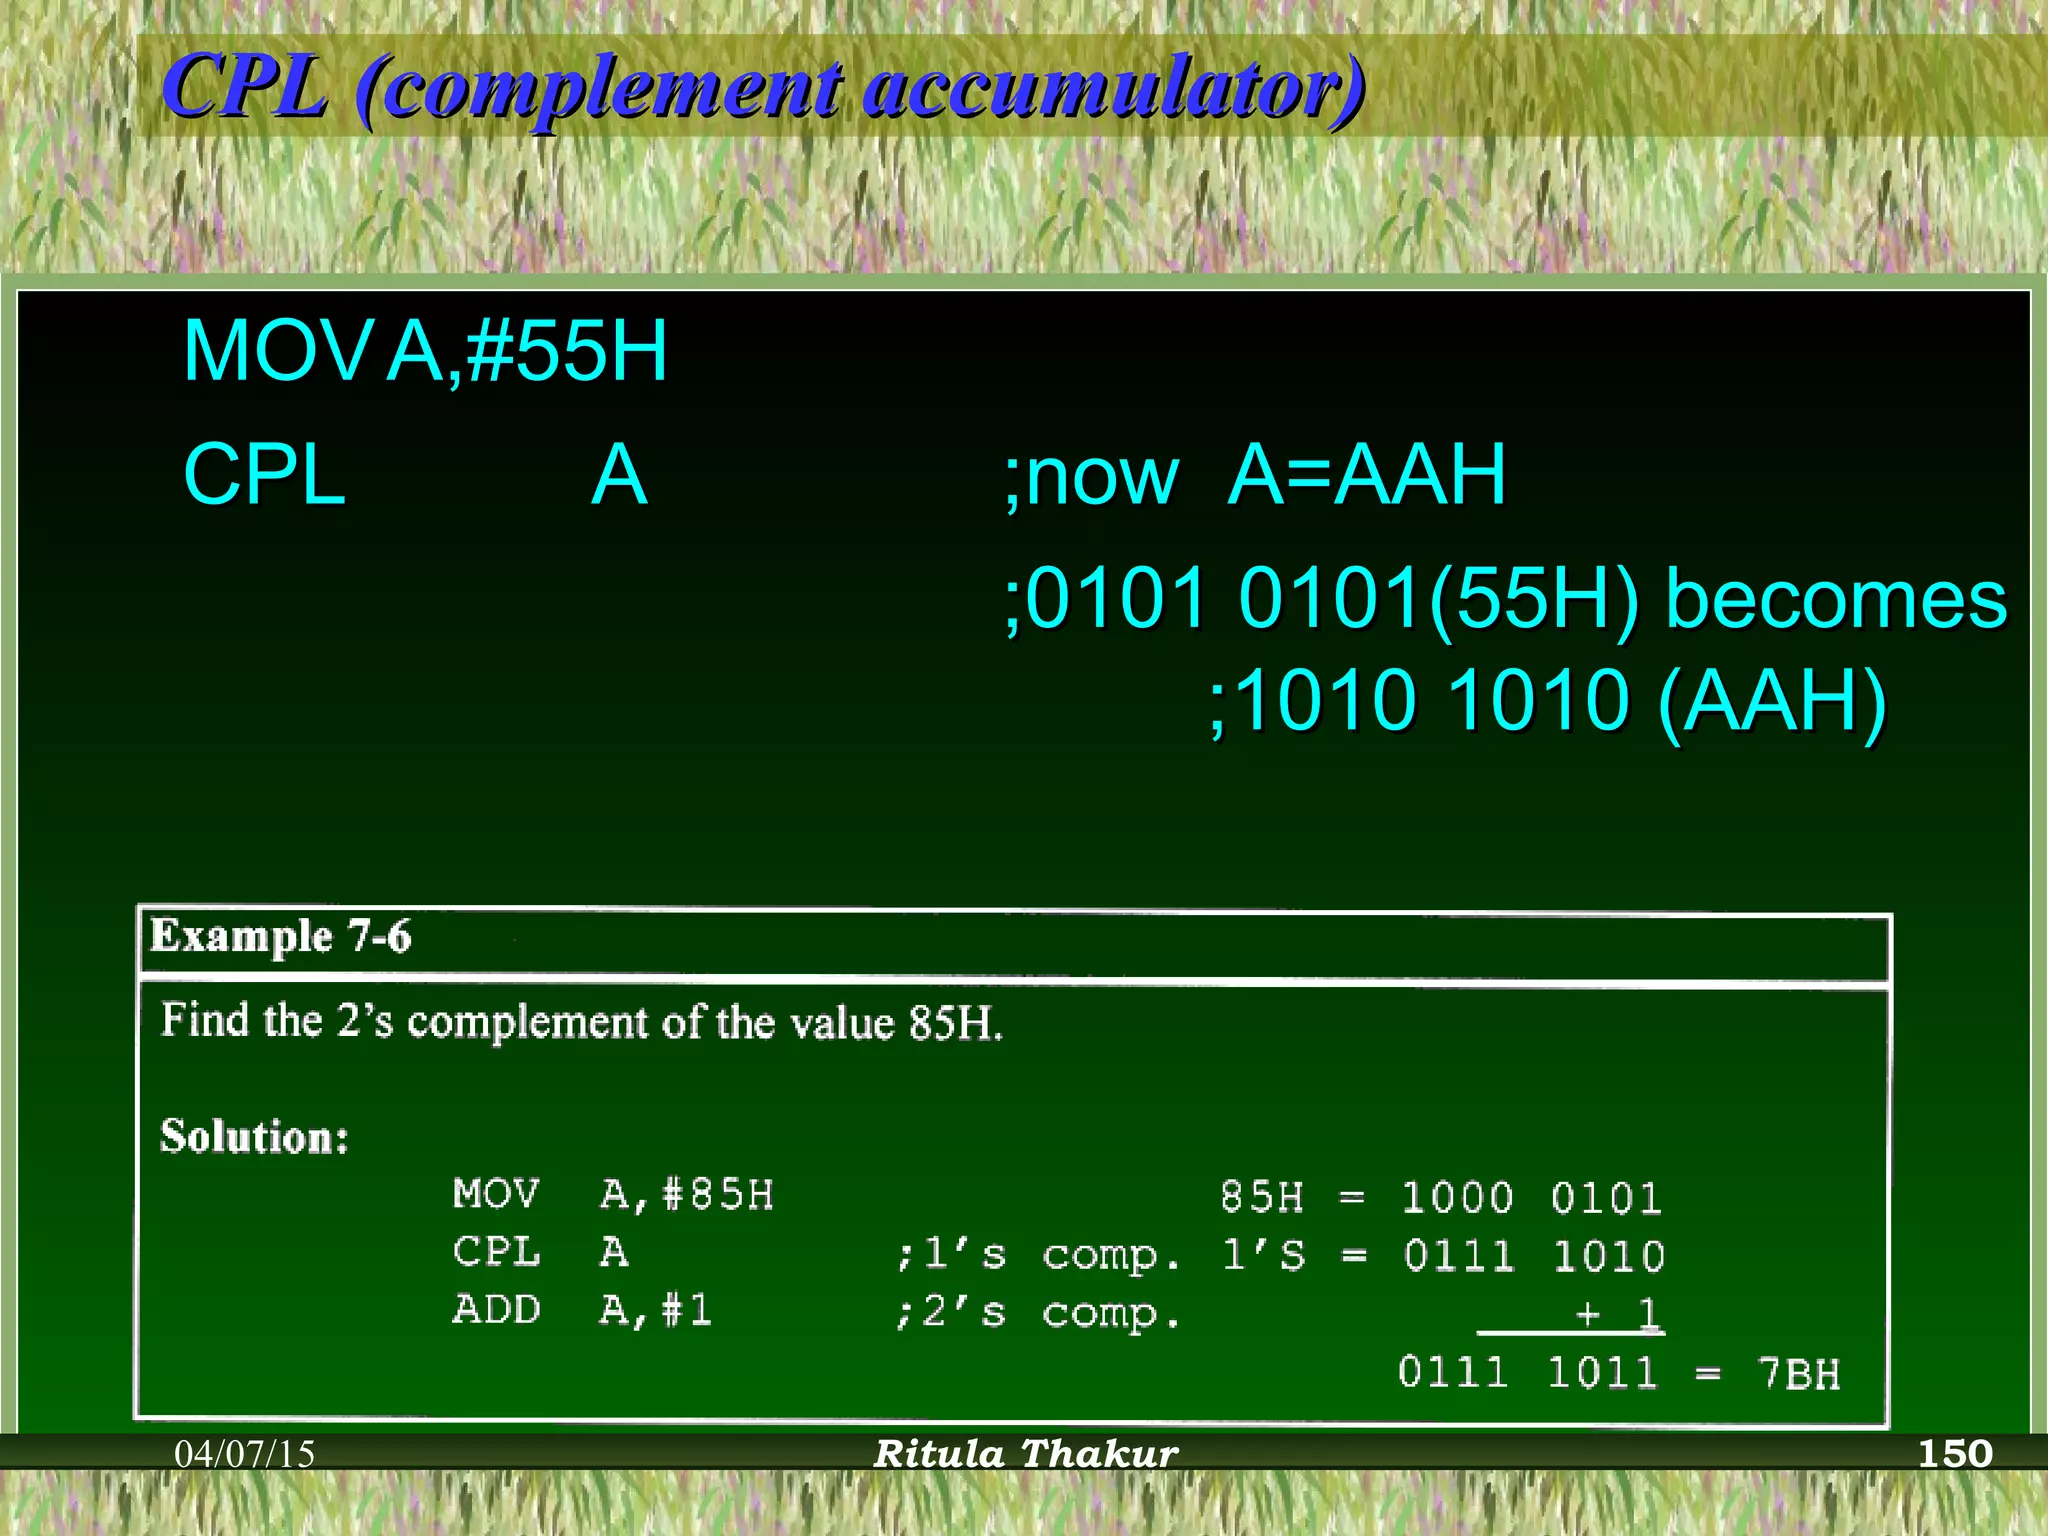Click the 'Solution:' label
The width and height of the screenshot is (2048, 1536).
tap(254, 1137)
